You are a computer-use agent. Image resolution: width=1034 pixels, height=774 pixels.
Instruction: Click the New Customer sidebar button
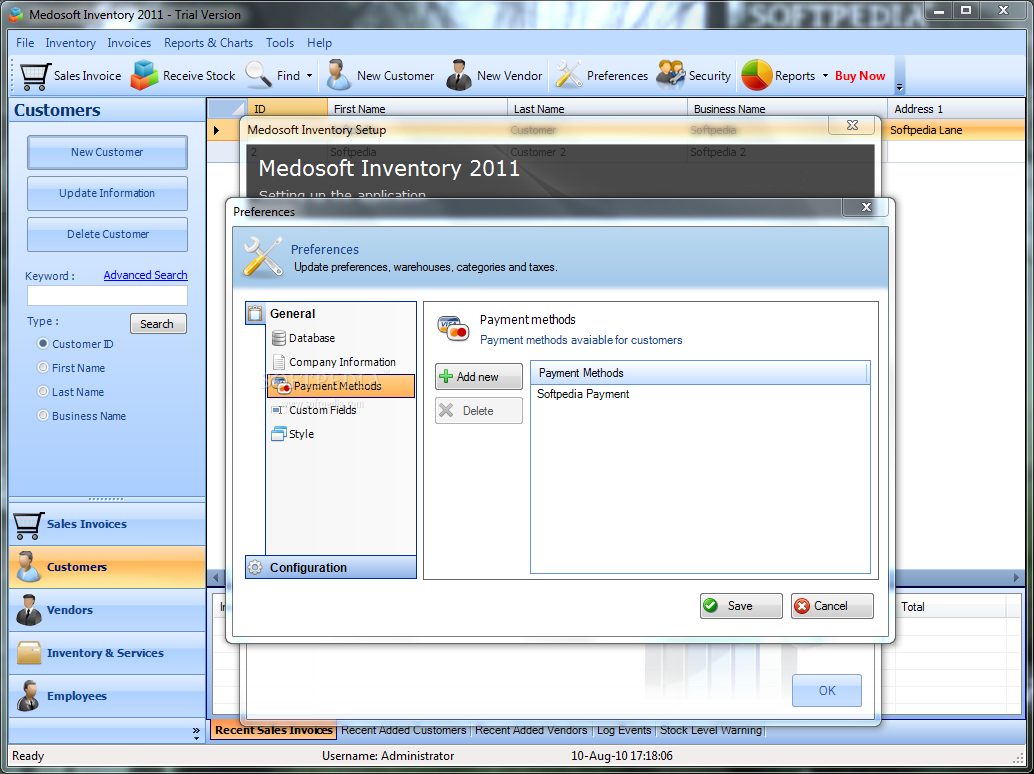click(x=107, y=152)
